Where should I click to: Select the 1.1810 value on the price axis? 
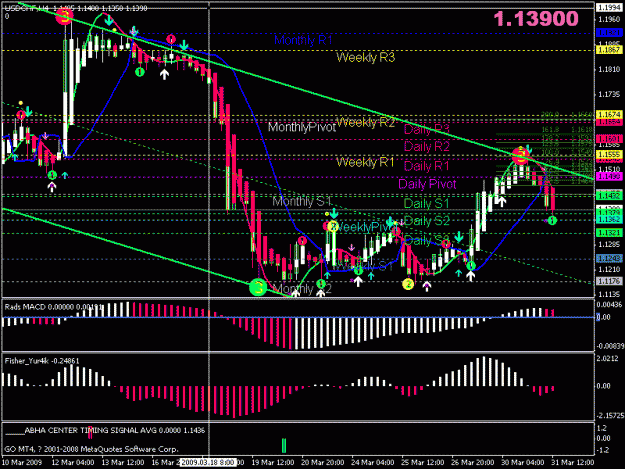pos(609,69)
